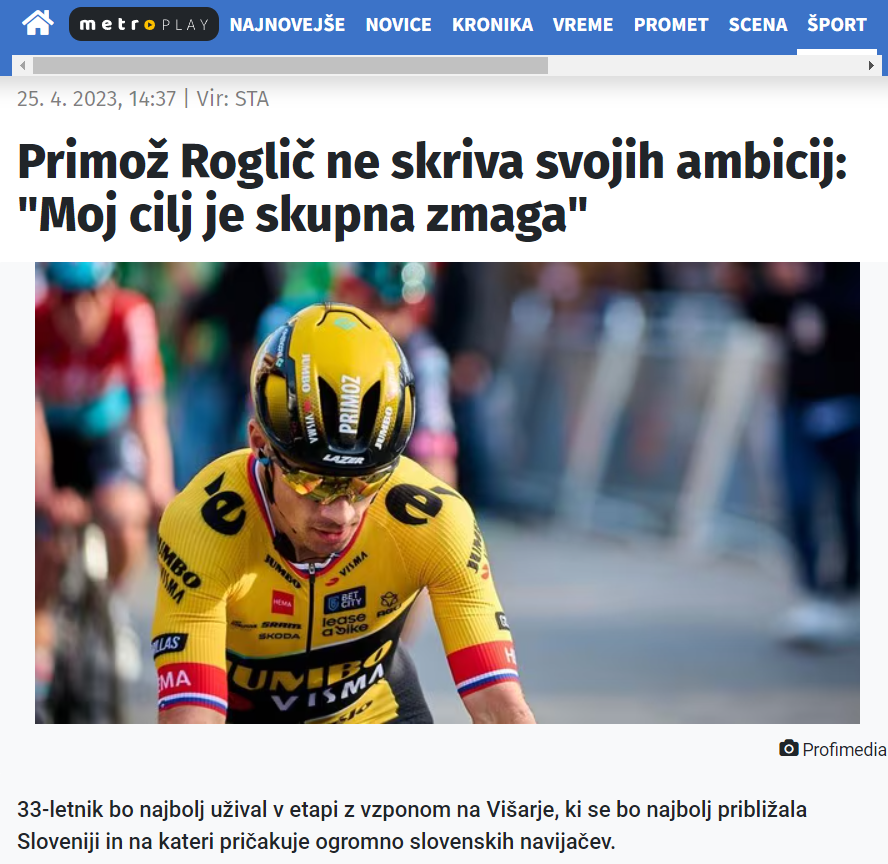Screen dimensions: 888x864
Task: Click the left scroll arrow of menu bar
Action: [23, 66]
